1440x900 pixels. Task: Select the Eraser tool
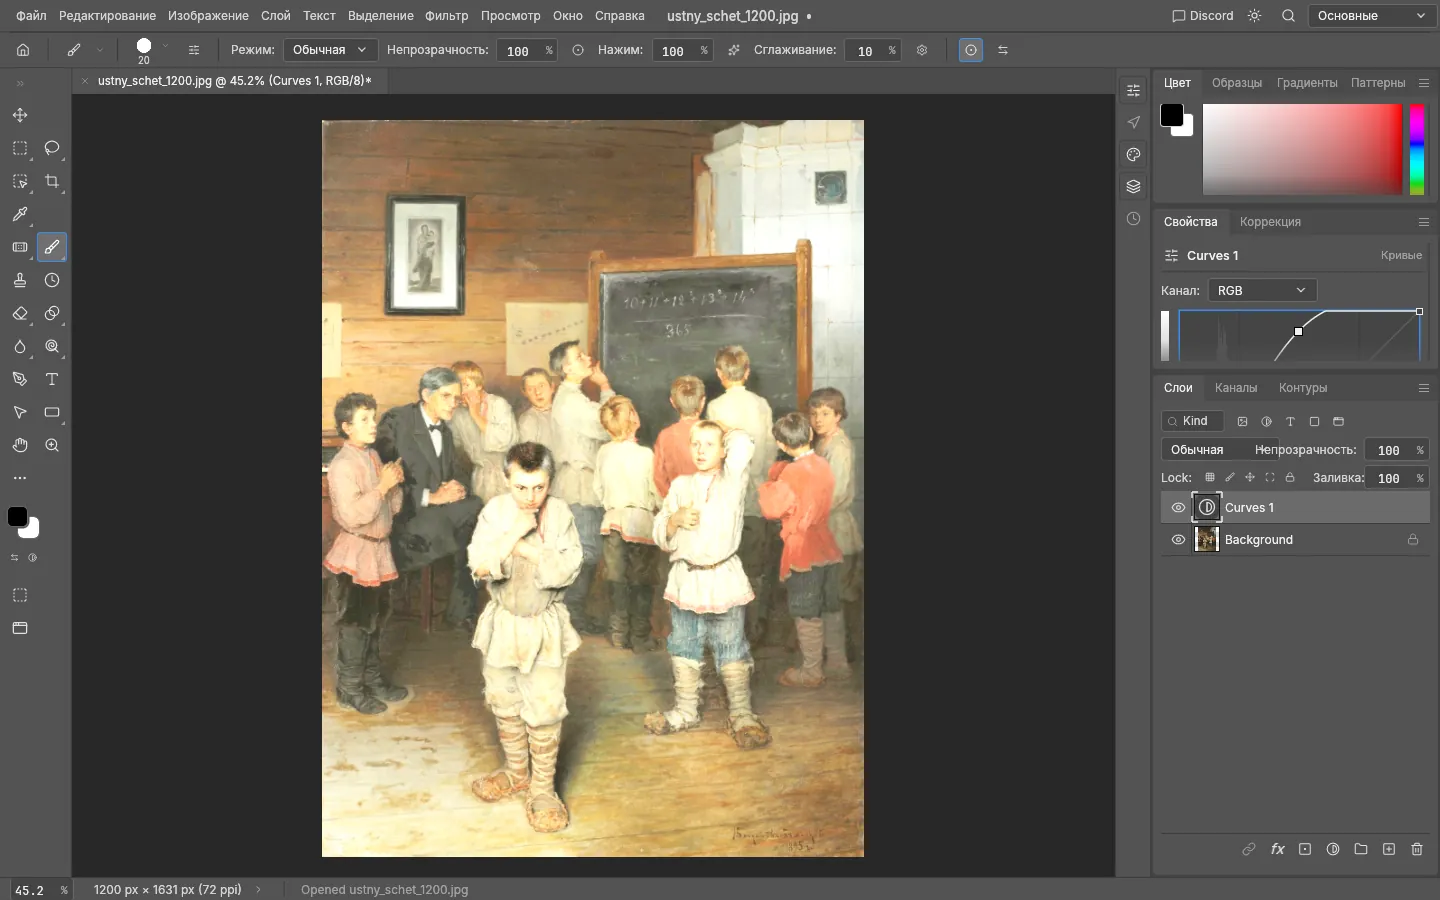[x=20, y=313]
